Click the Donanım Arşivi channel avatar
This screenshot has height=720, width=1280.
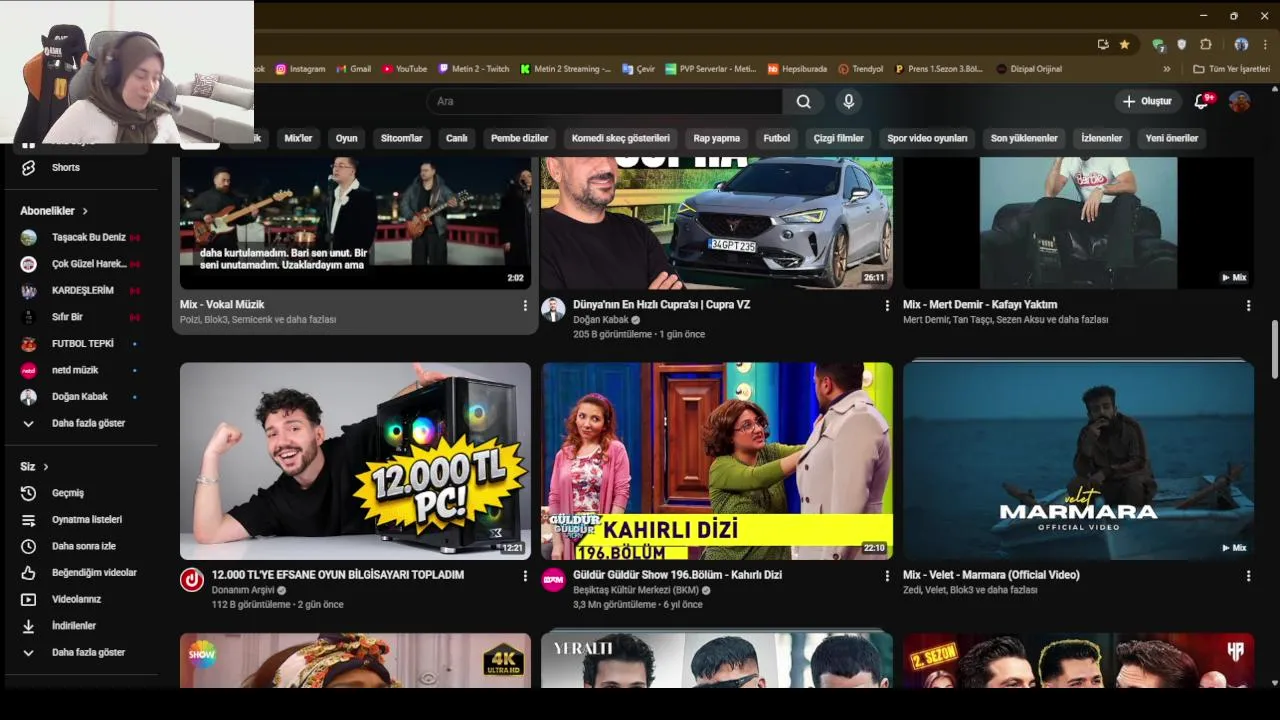pos(192,580)
